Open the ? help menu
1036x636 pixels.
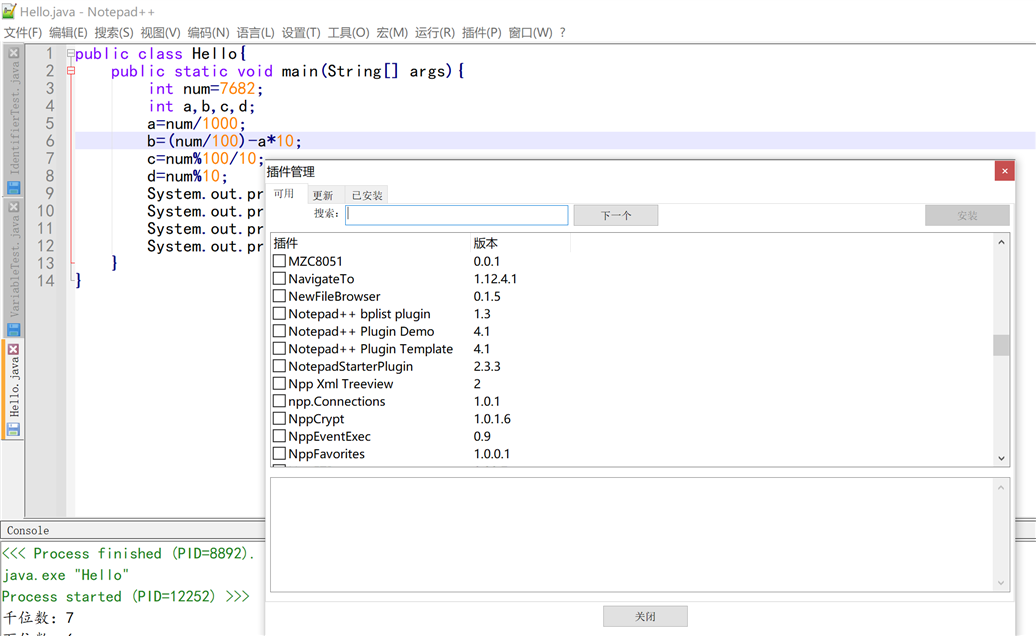(562, 32)
